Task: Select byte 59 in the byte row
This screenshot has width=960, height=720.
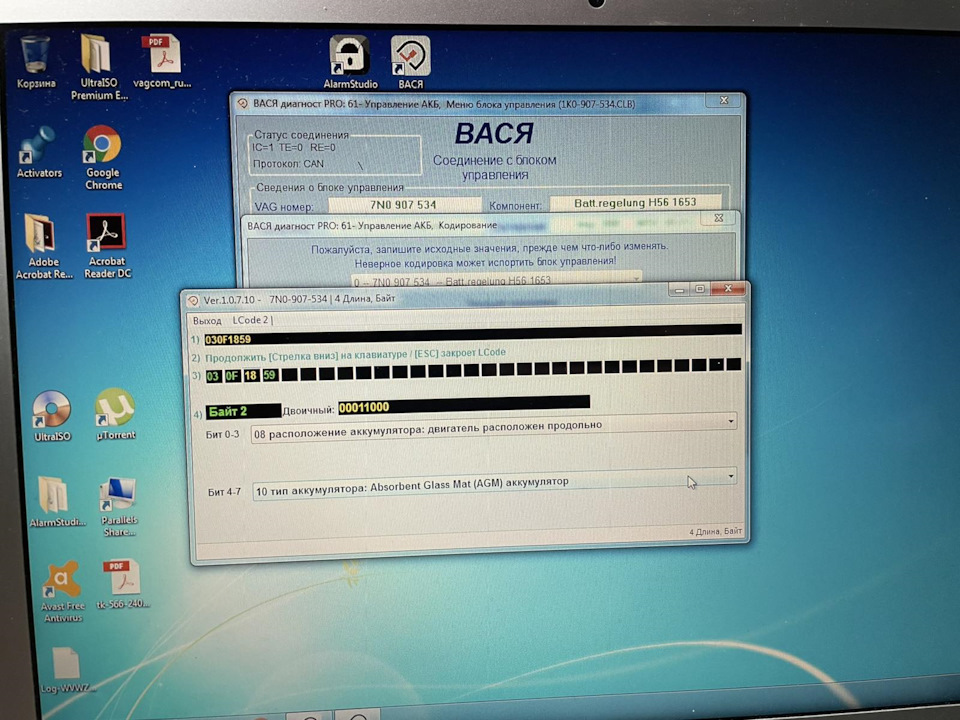Action: click(269, 375)
